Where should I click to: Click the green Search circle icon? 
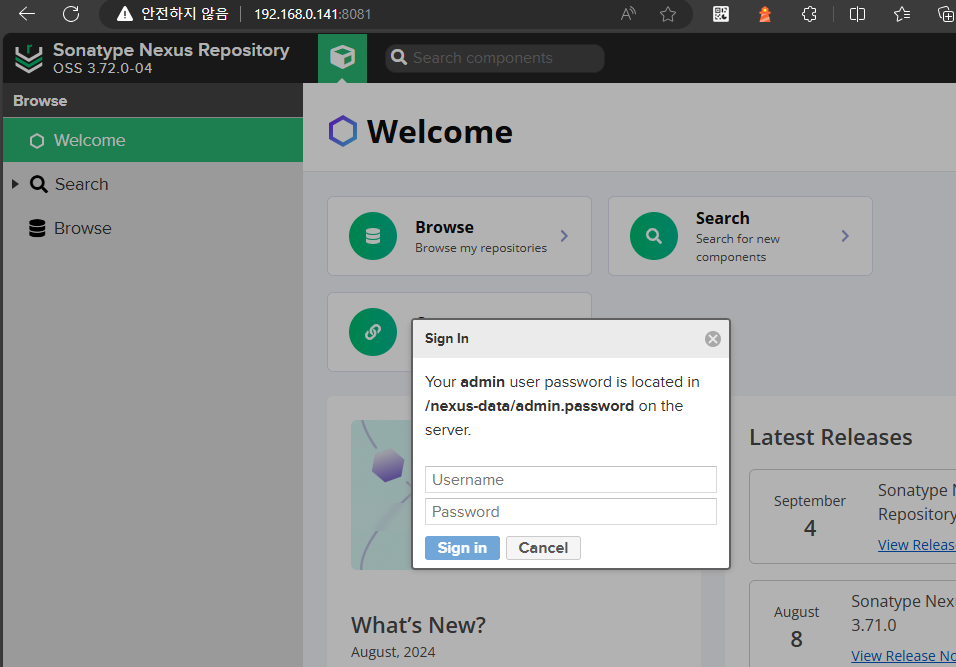[654, 236]
